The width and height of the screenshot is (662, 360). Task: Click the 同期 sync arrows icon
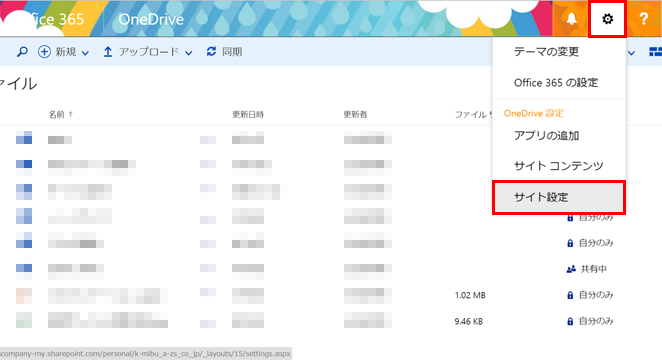pos(211,51)
